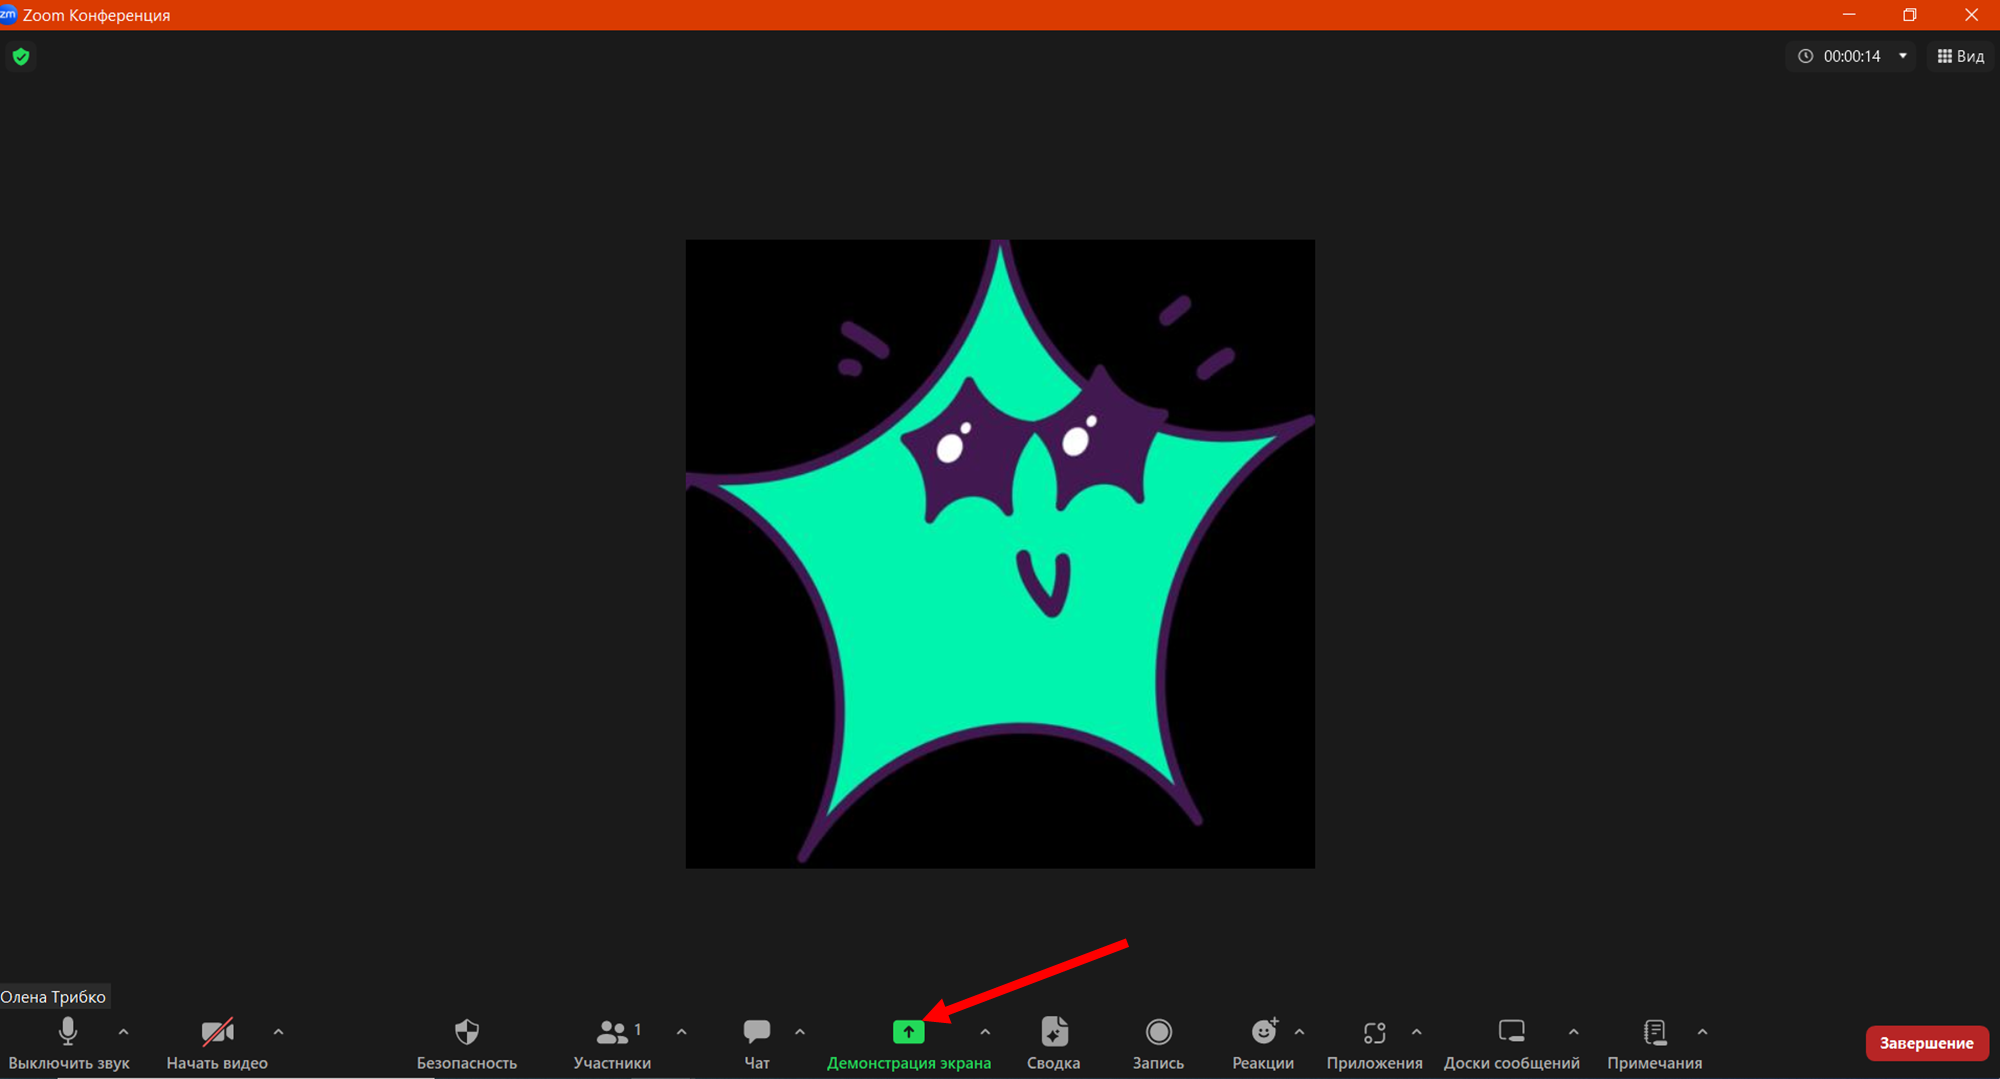Image resolution: width=2000 pixels, height=1079 pixels.
Task: Minimize the Zoom Конференция window
Action: tap(1849, 15)
